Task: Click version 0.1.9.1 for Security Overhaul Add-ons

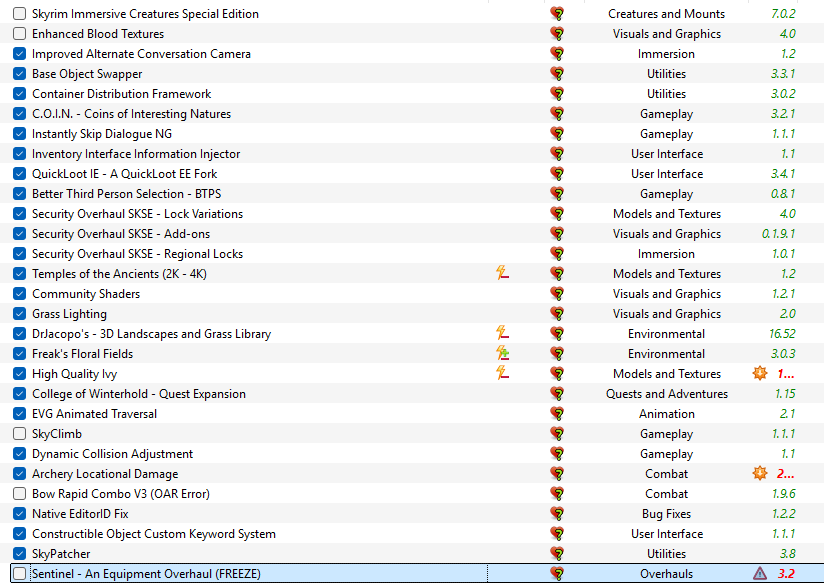Action: tap(778, 233)
